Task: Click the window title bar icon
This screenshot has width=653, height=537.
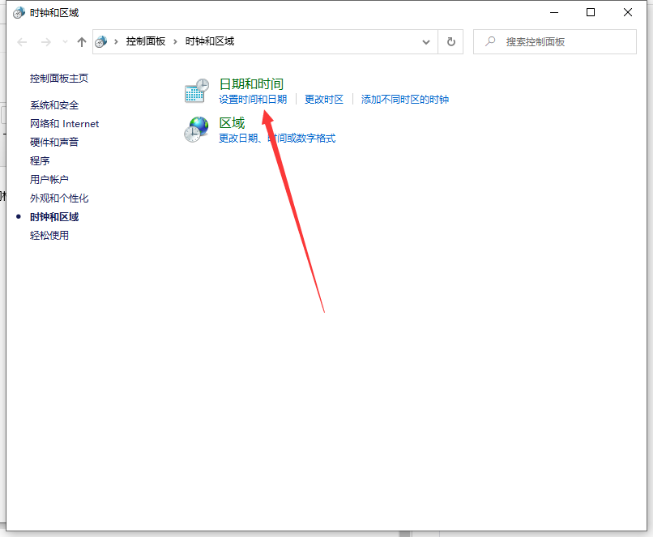Action: [19, 13]
